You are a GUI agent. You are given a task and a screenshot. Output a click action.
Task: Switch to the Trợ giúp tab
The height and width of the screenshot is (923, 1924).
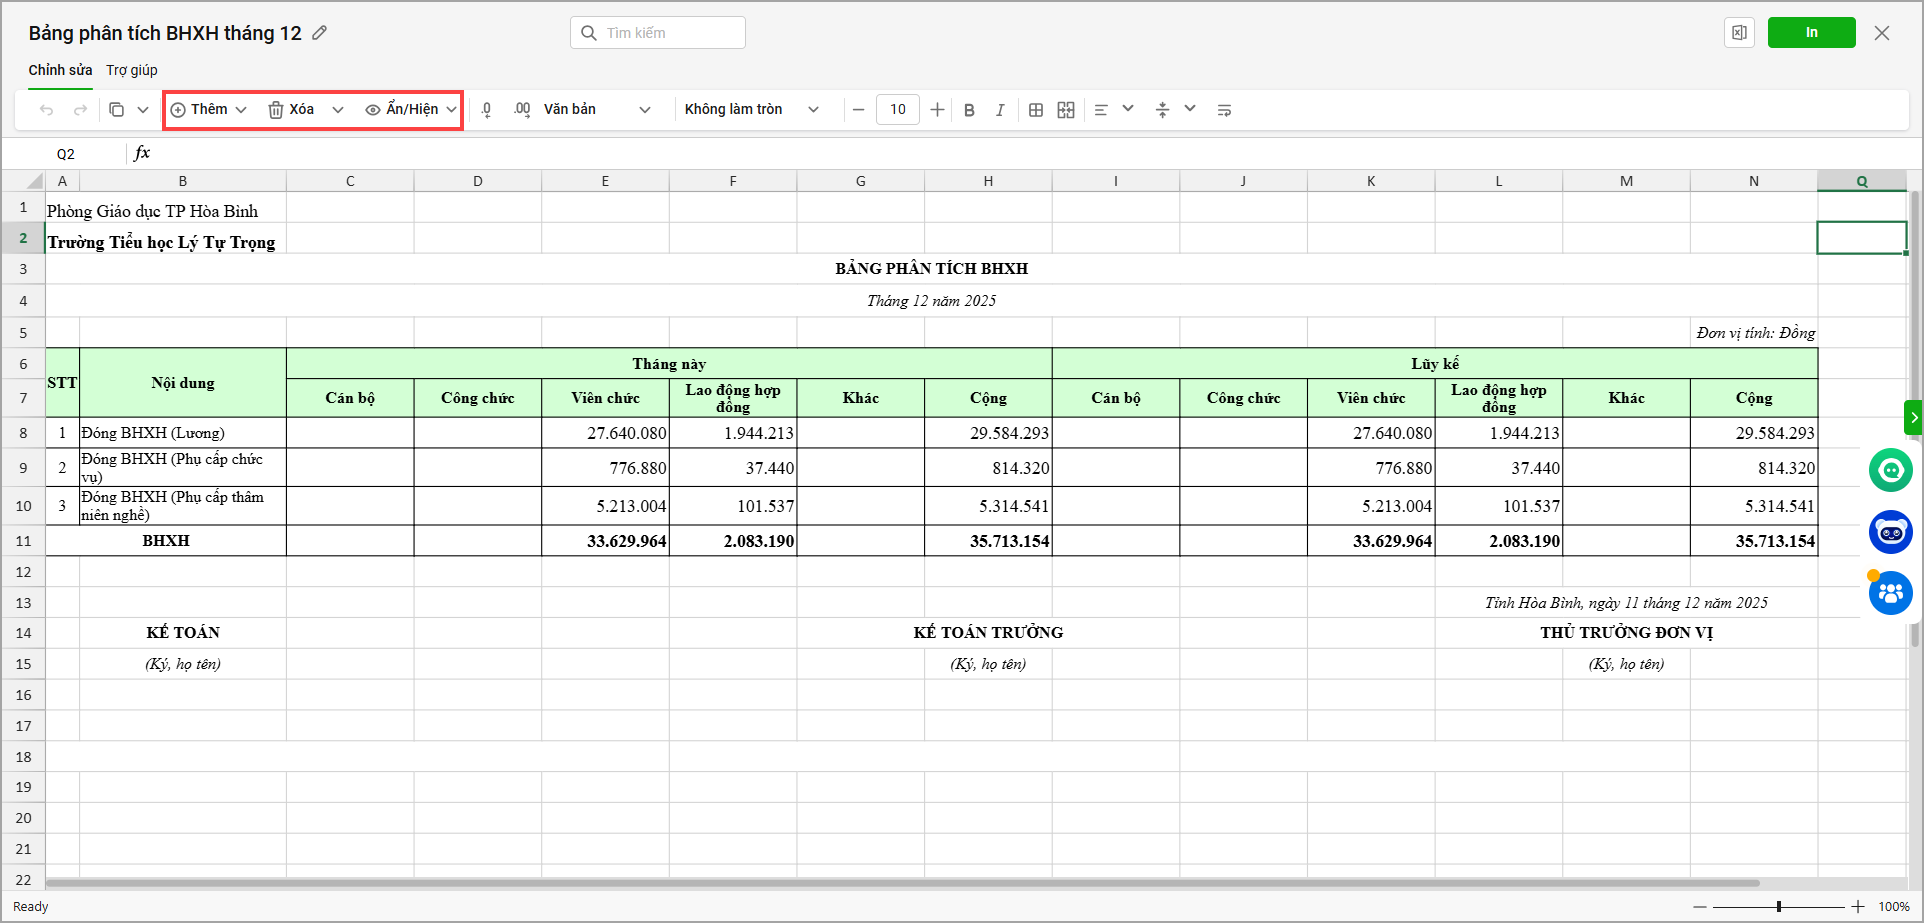pos(132,70)
